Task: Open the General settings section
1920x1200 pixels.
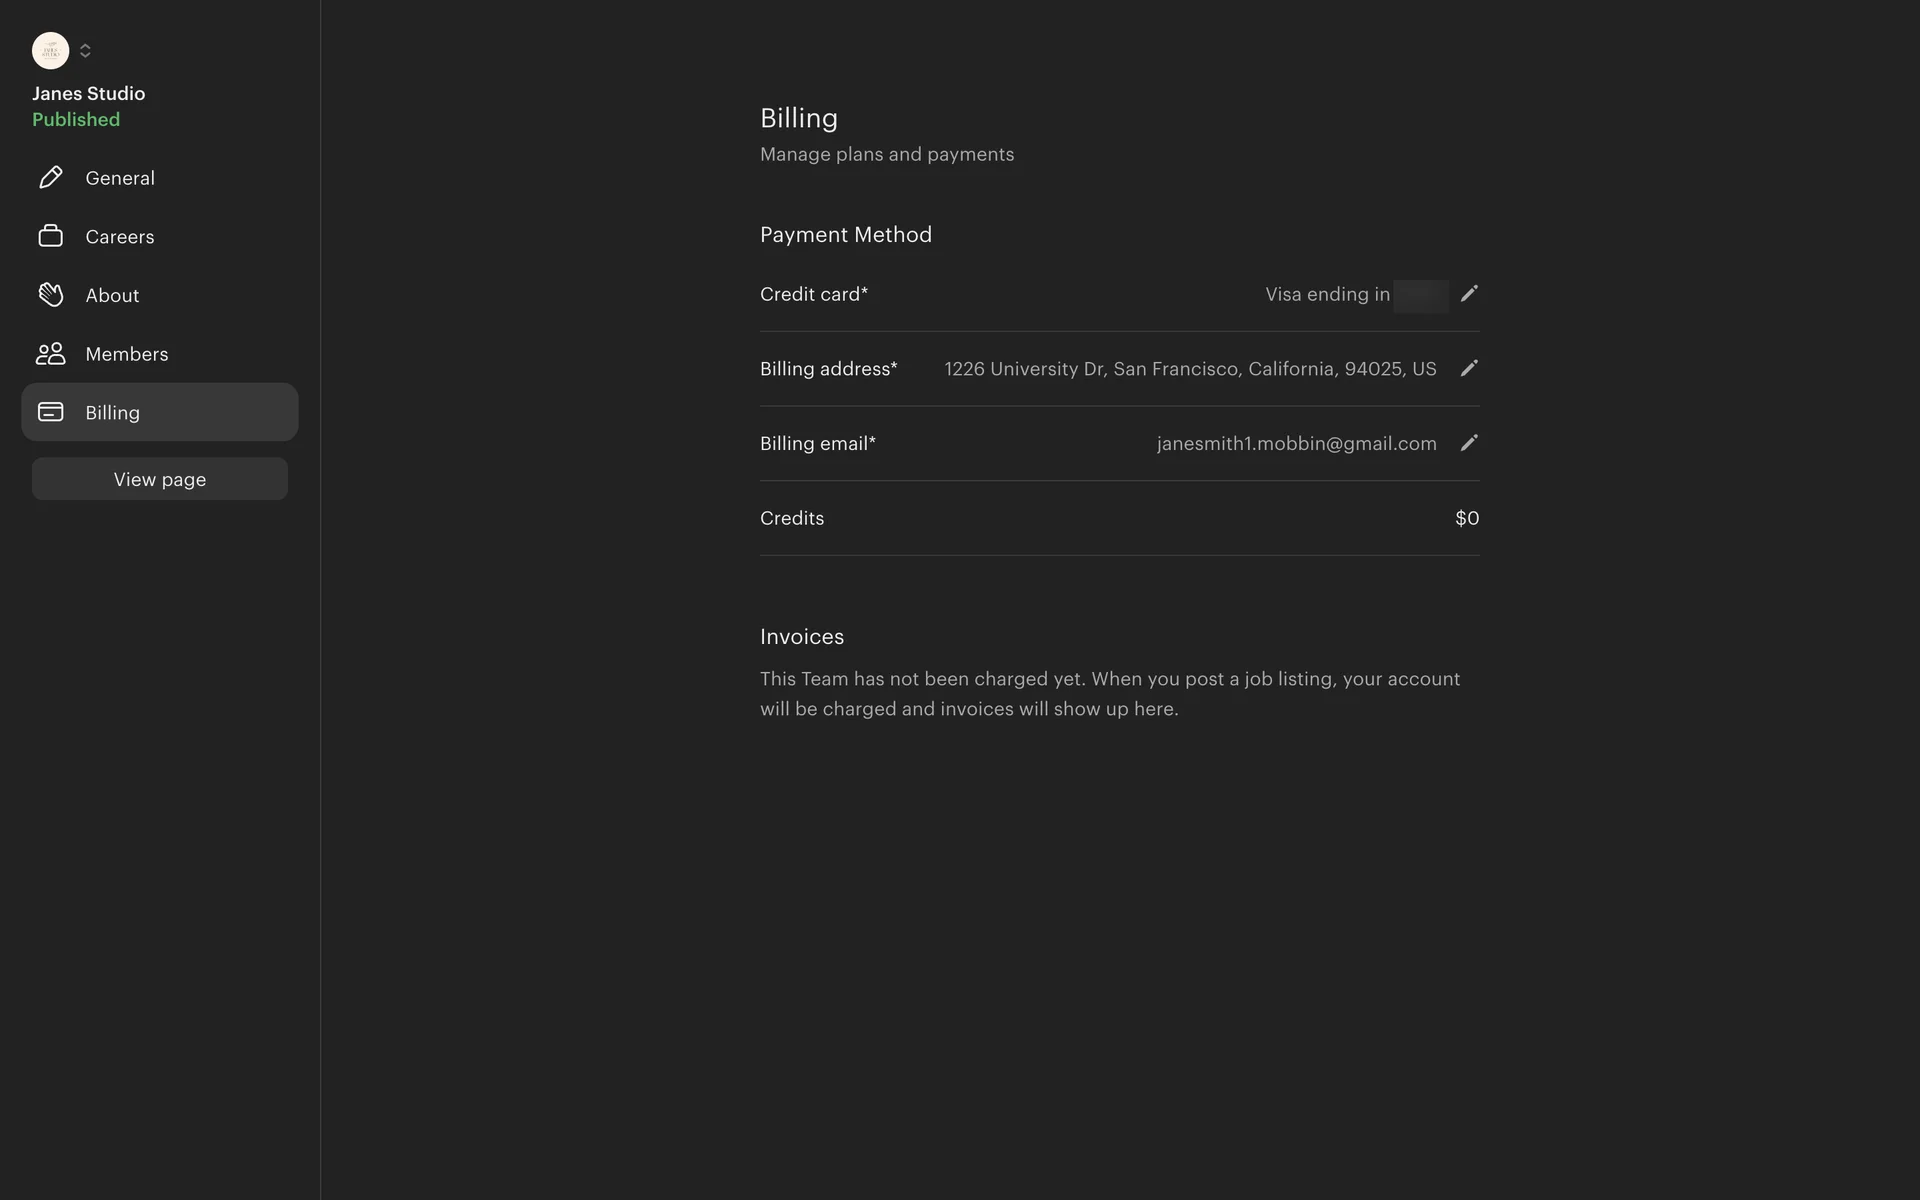Action: pyautogui.click(x=120, y=178)
